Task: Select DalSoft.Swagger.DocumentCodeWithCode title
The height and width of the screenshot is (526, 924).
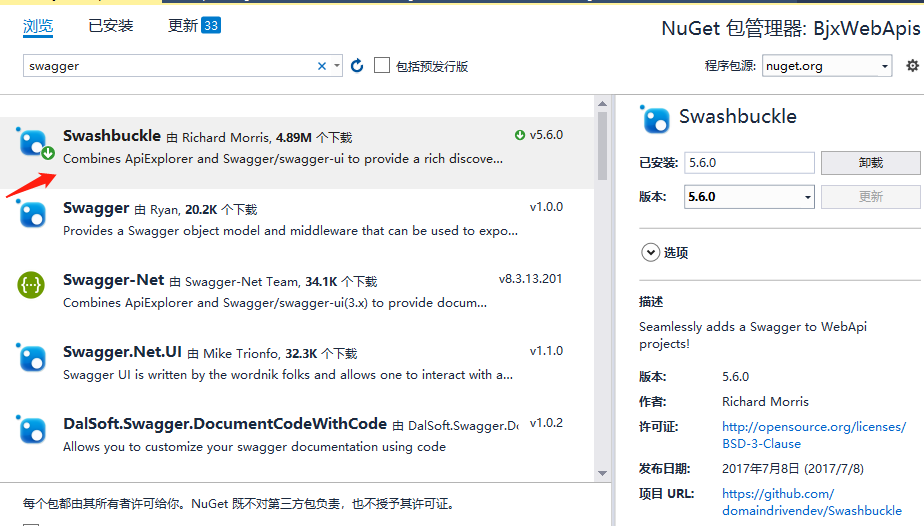Action: tap(225, 424)
